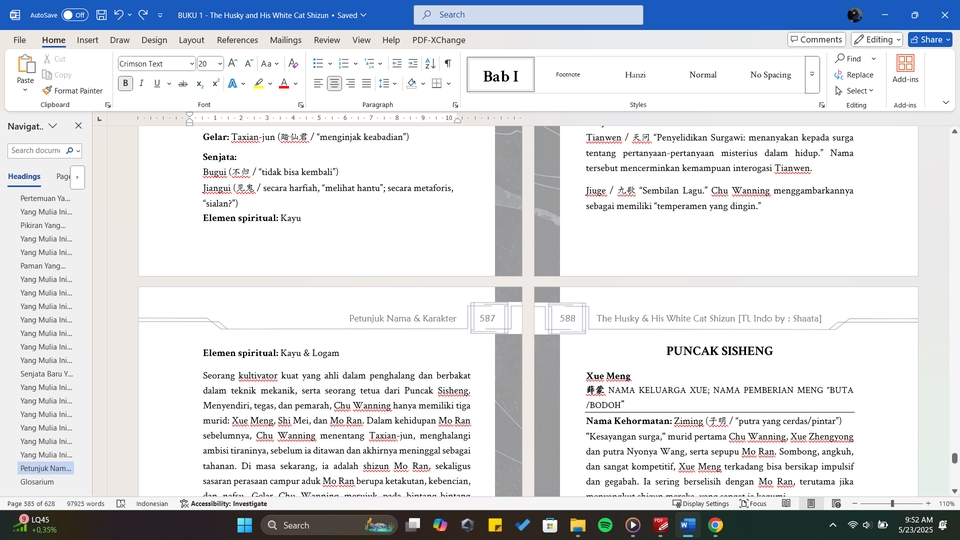Screen dimensions: 960x540
Task: Switch to References tab
Action: [x=237, y=40]
